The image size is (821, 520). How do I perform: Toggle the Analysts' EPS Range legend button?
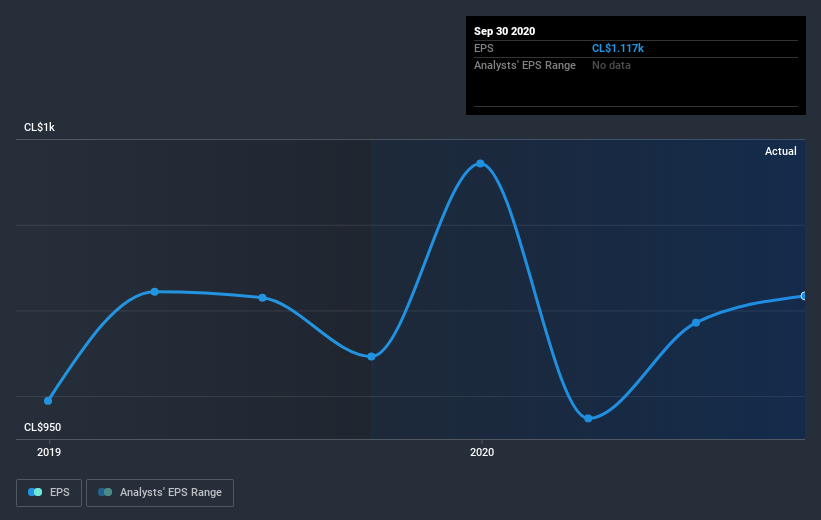[x=160, y=493]
